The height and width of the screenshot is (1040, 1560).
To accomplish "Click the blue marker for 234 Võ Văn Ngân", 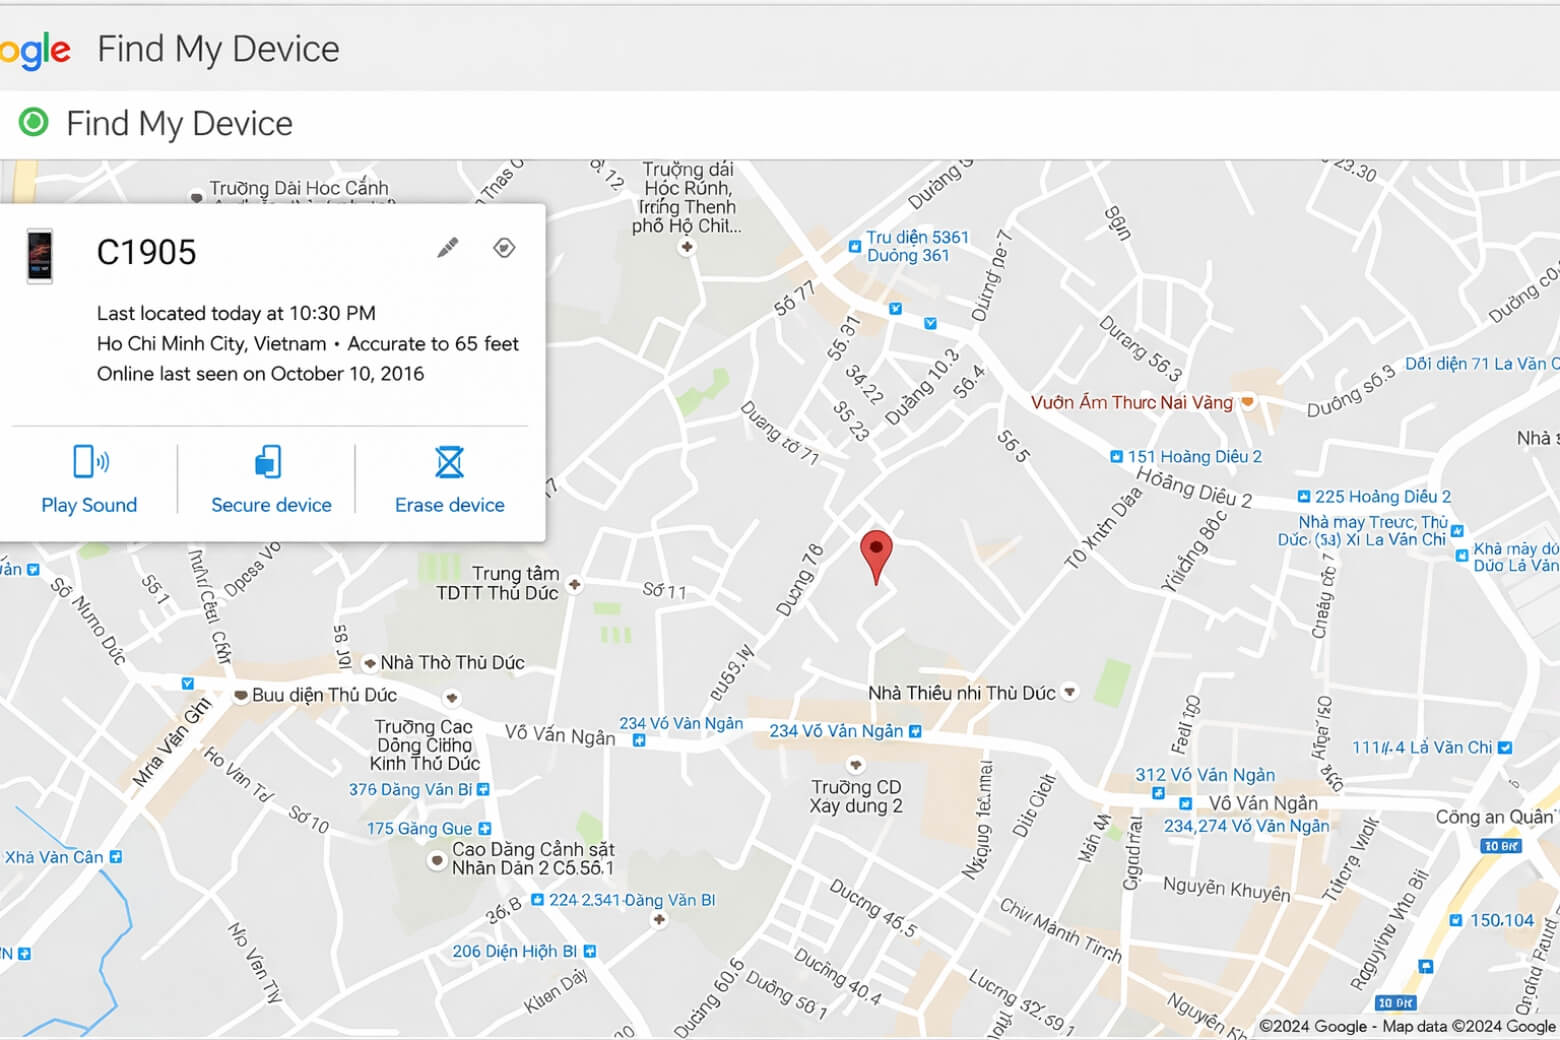I will 638,740.
